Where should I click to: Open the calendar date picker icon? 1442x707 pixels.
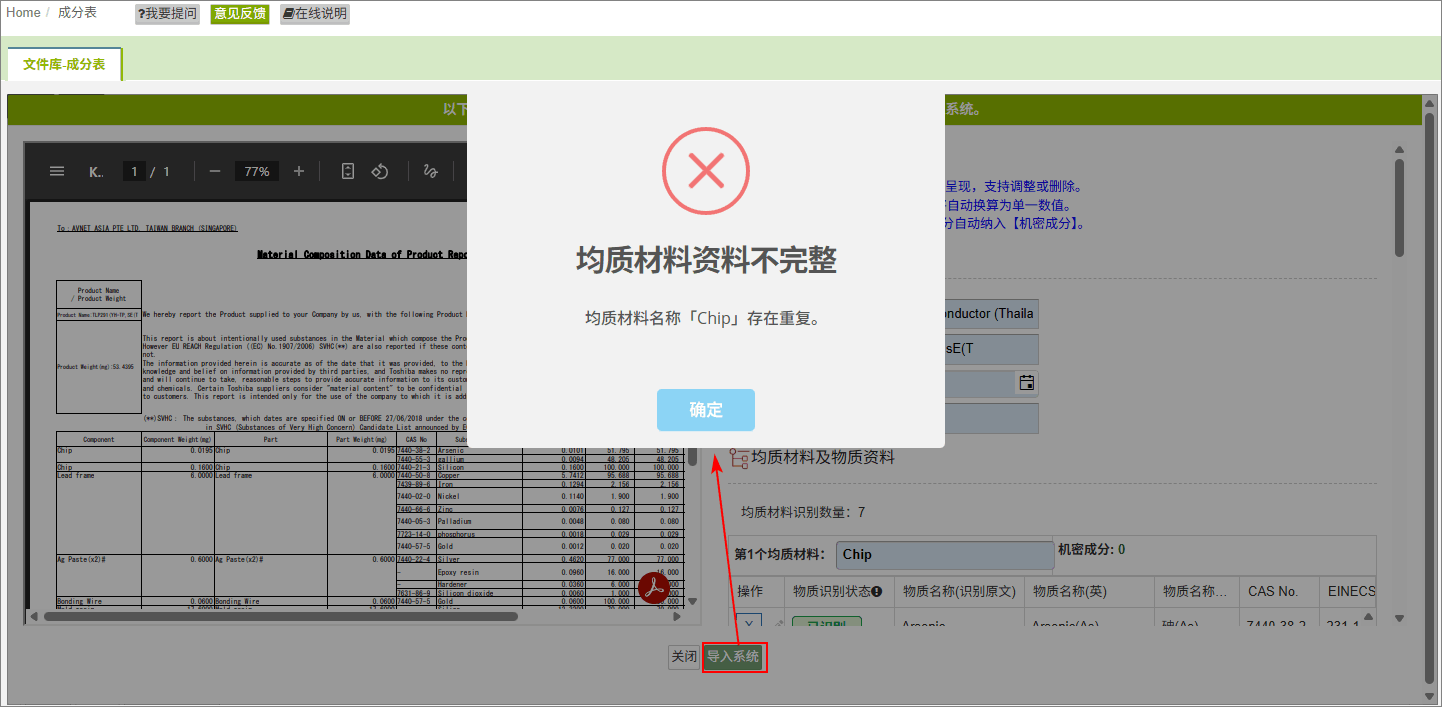click(1026, 382)
